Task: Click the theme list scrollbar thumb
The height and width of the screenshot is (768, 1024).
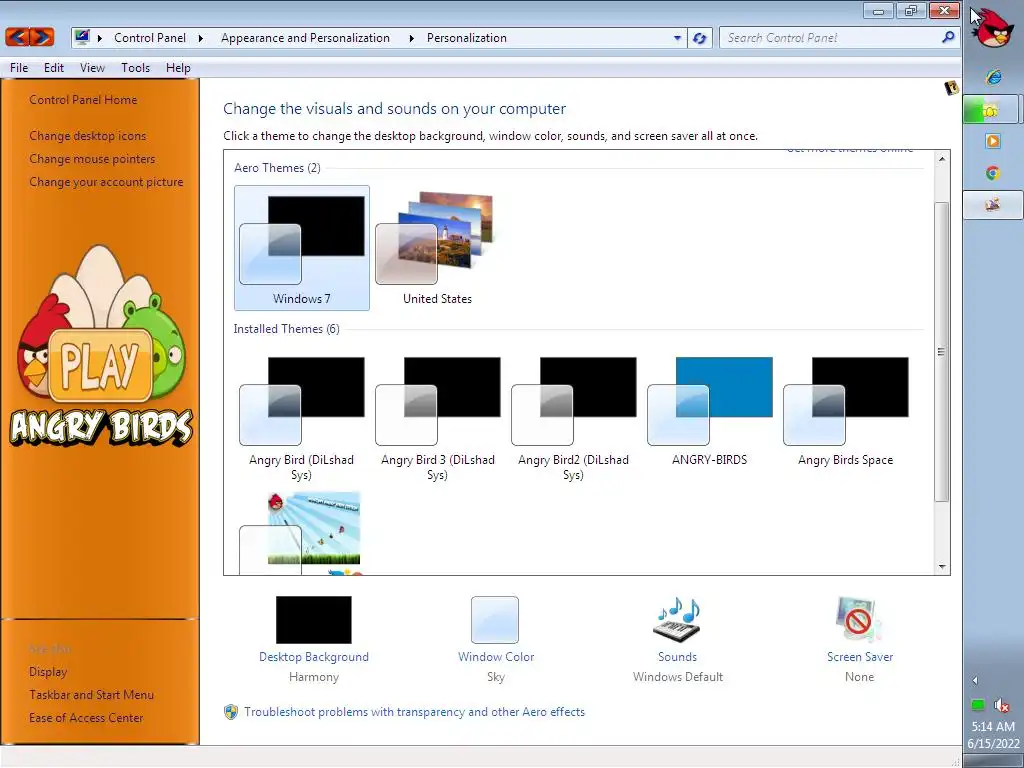Action: [x=942, y=351]
